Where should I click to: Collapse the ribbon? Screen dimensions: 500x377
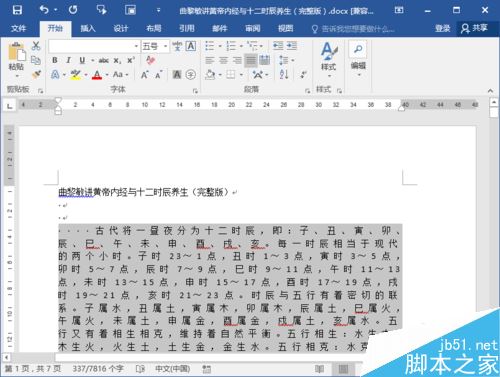pyautogui.click(x=490, y=90)
